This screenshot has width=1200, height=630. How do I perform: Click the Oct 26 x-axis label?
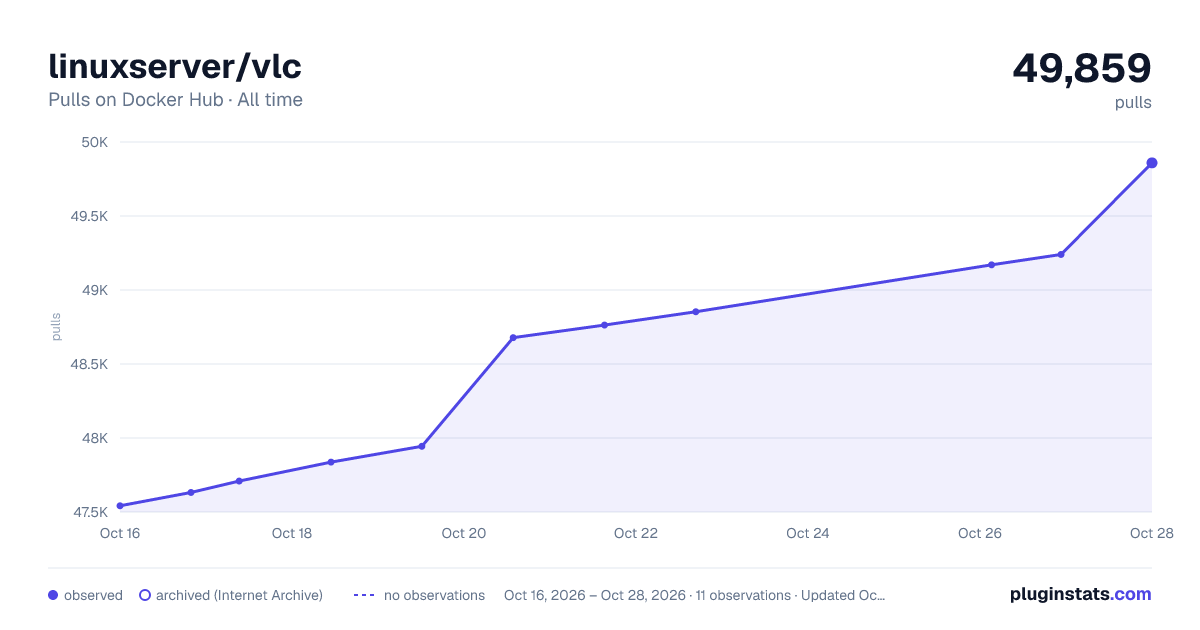(980, 534)
